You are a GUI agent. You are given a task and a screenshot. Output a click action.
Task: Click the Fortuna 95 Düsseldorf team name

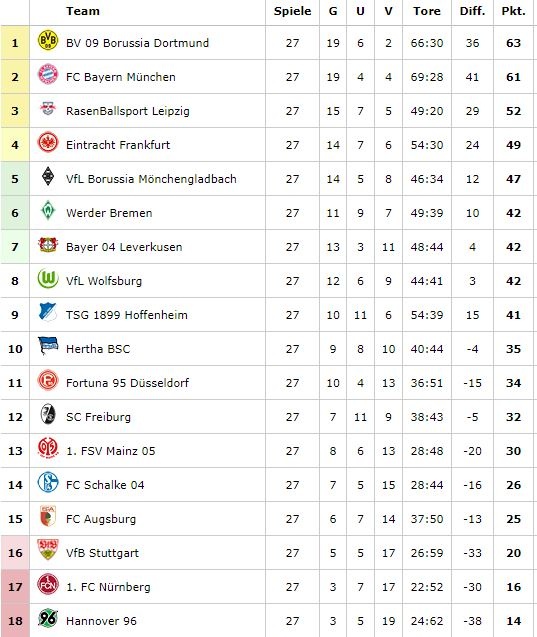pyautogui.click(x=128, y=383)
